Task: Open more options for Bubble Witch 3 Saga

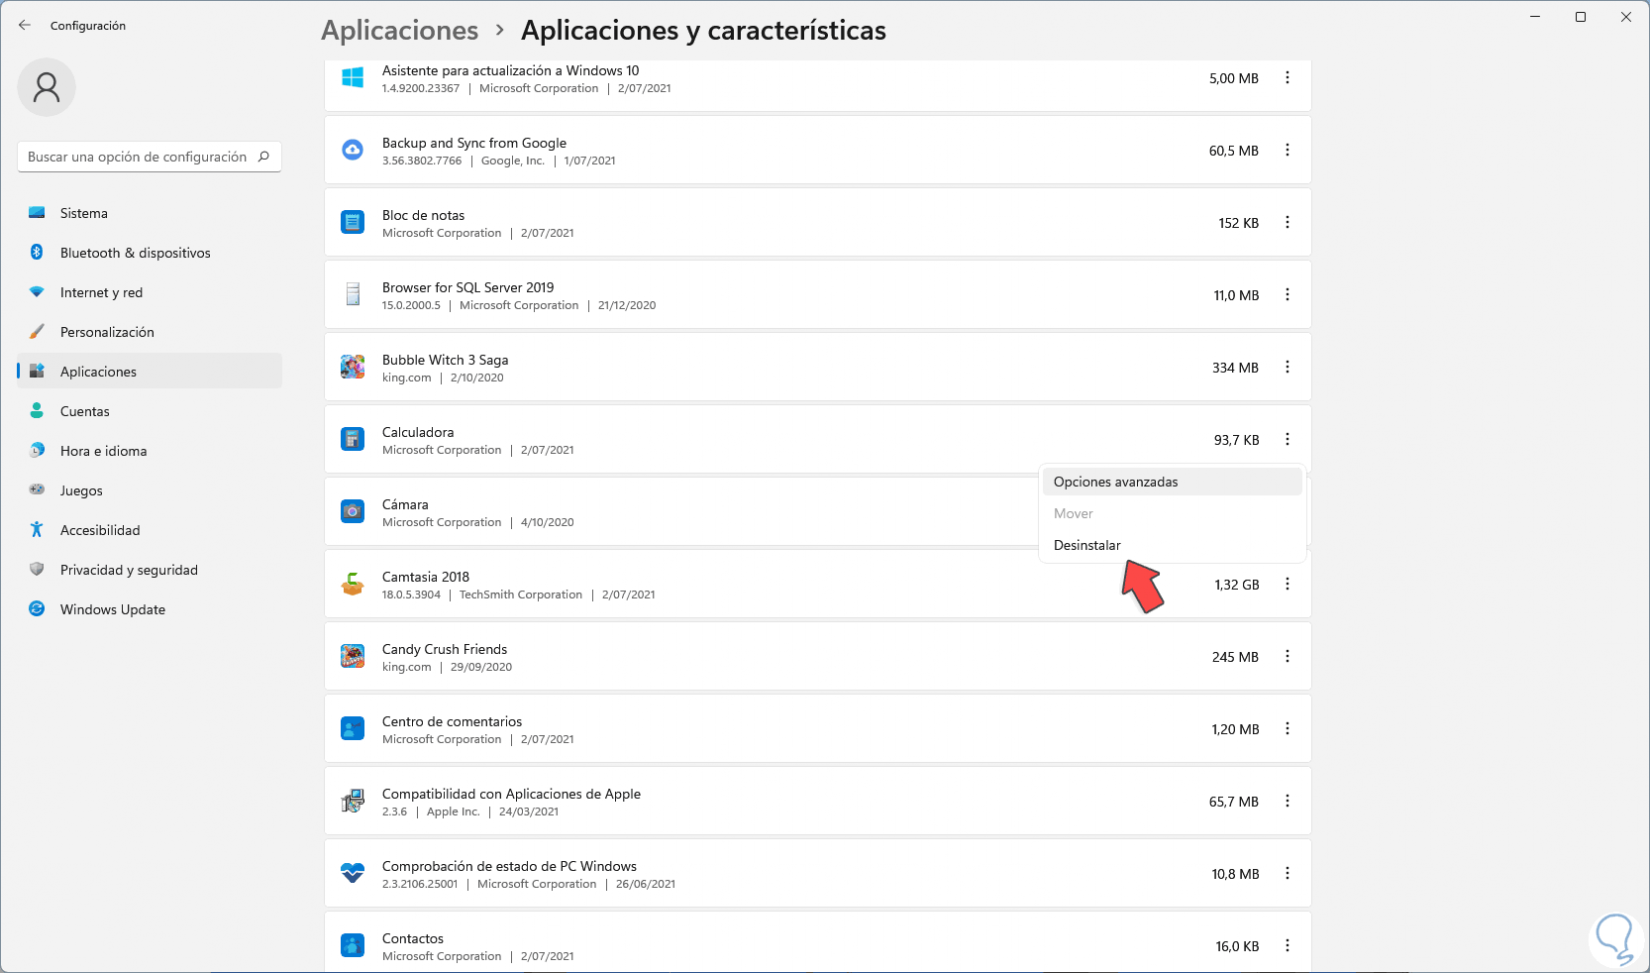Action: pyautogui.click(x=1287, y=367)
